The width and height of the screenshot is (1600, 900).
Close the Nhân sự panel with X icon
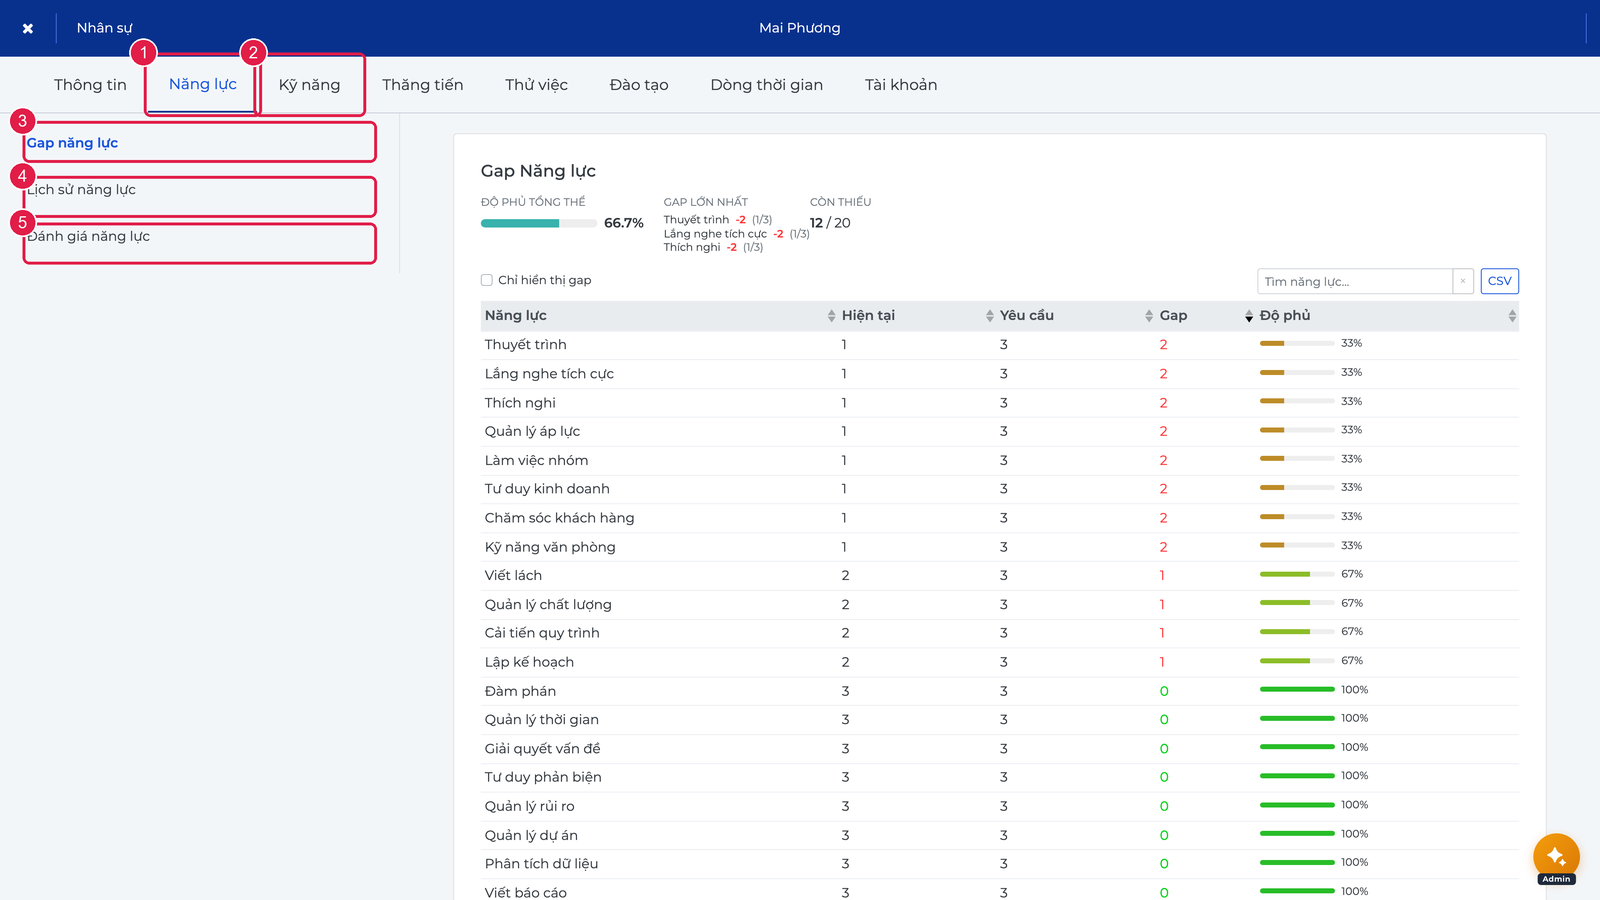point(28,28)
